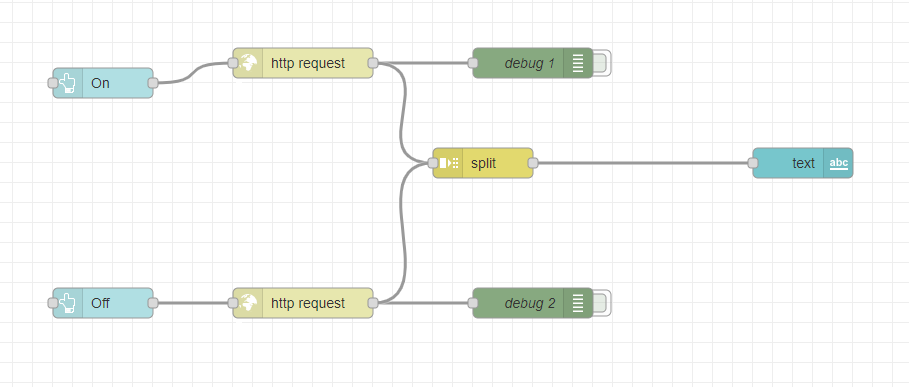Click input port of debug 1 node
909x387 pixels.
pyautogui.click(x=472, y=63)
